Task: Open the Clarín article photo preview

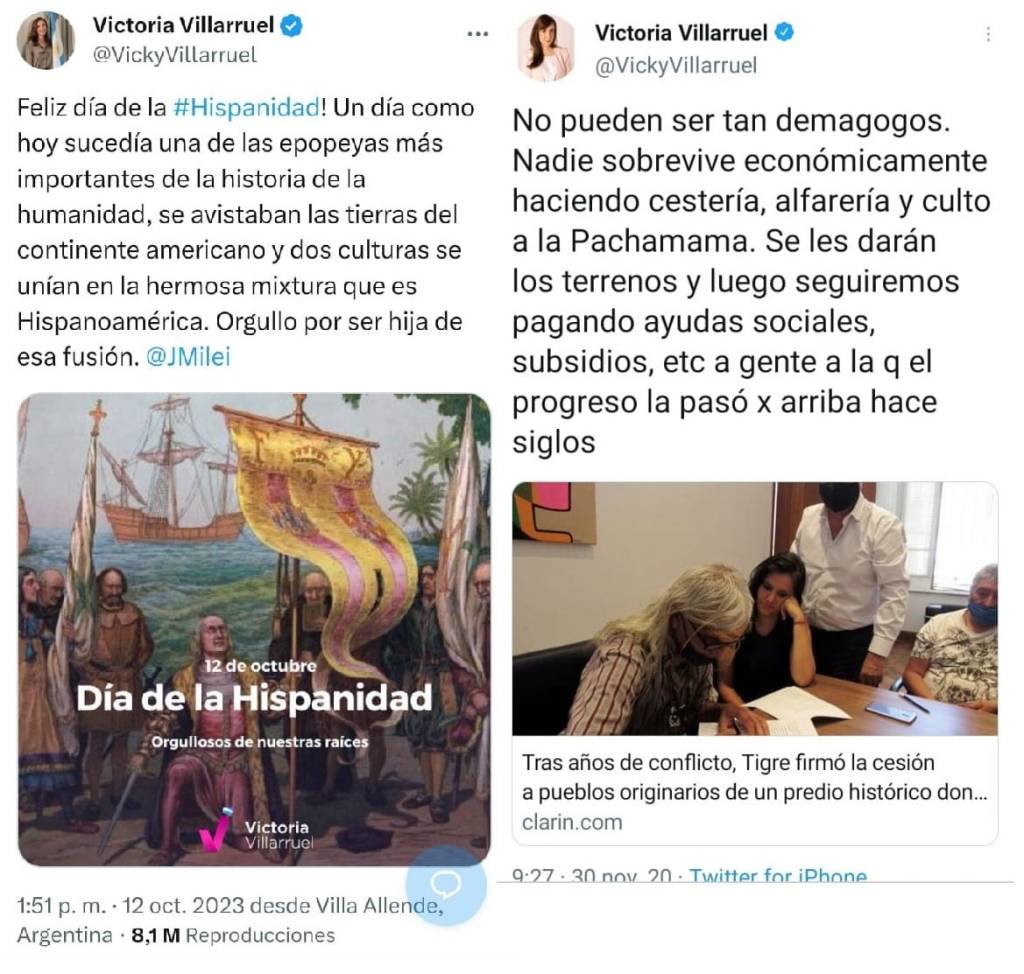Action: pos(755,609)
